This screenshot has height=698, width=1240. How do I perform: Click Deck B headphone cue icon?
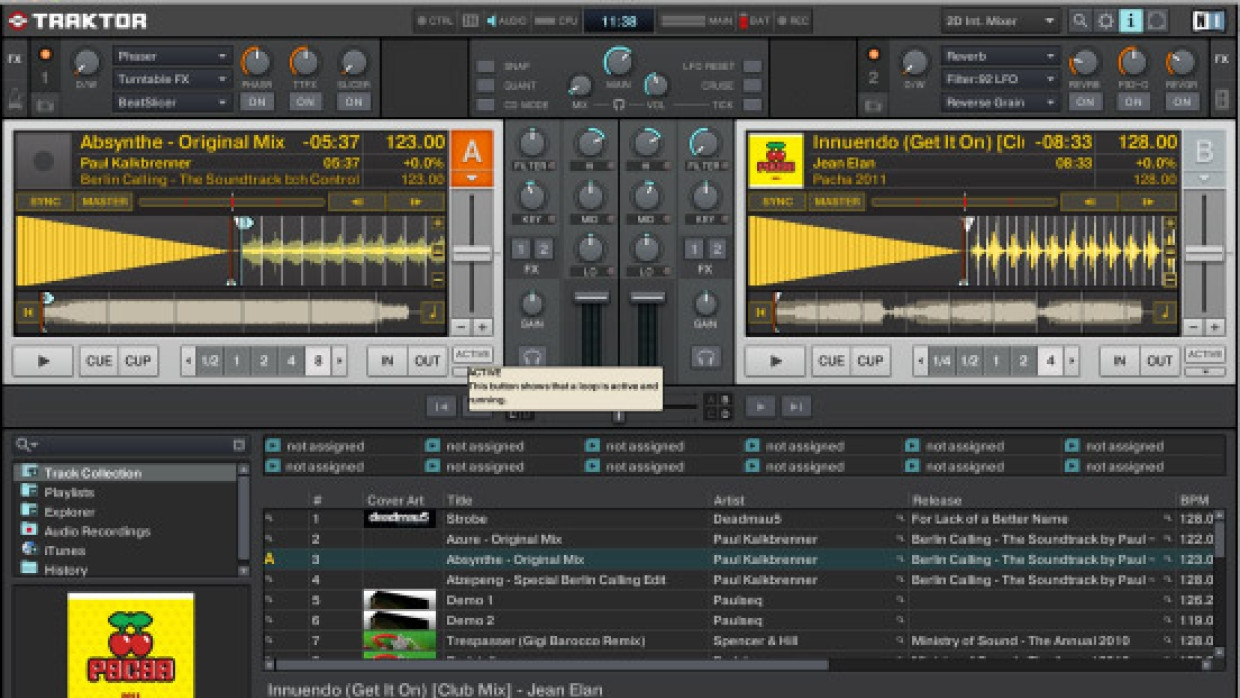[x=706, y=357]
